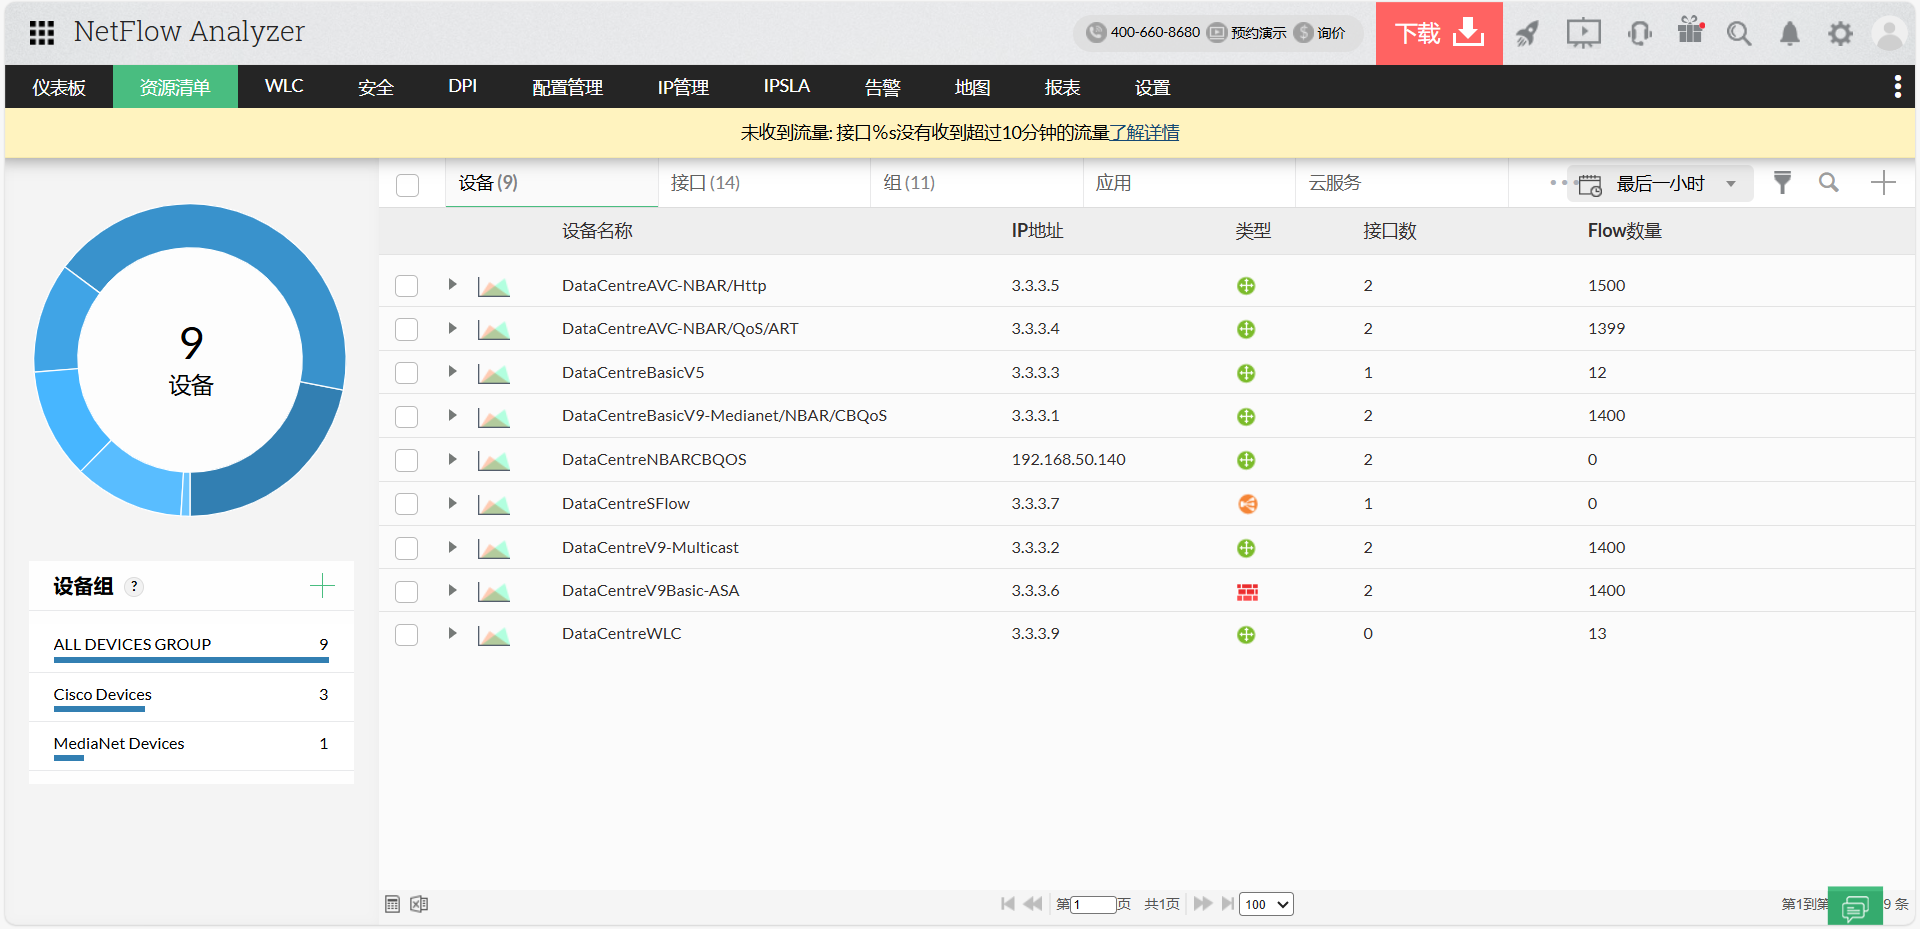Toggle the select-all devices checkbox

[408, 185]
